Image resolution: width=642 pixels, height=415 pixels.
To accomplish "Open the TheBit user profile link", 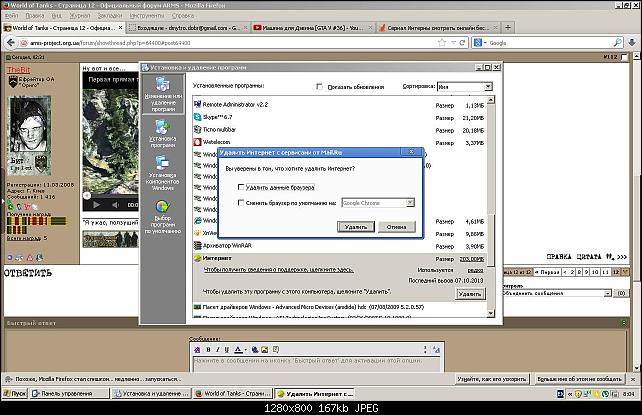I will [18, 70].
